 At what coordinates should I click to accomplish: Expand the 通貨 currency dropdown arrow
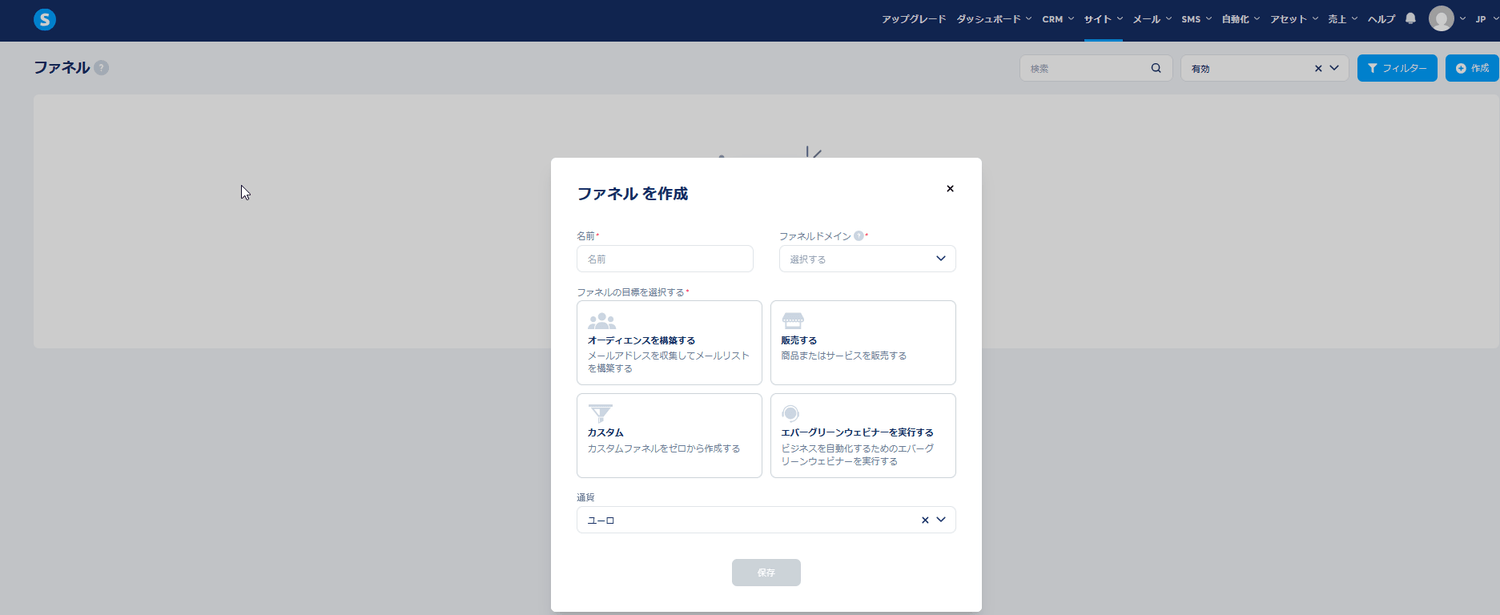(x=941, y=520)
